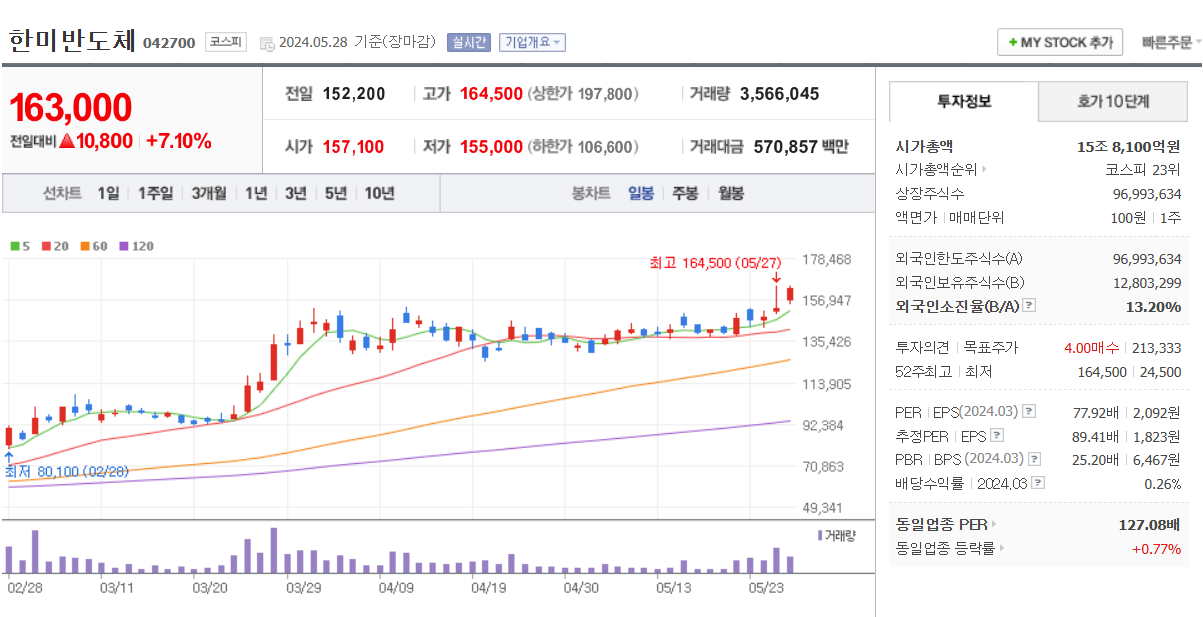Select the 주봉 candlestick chart
The width and height of the screenshot is (1203, 617).
tap(685, 194)
